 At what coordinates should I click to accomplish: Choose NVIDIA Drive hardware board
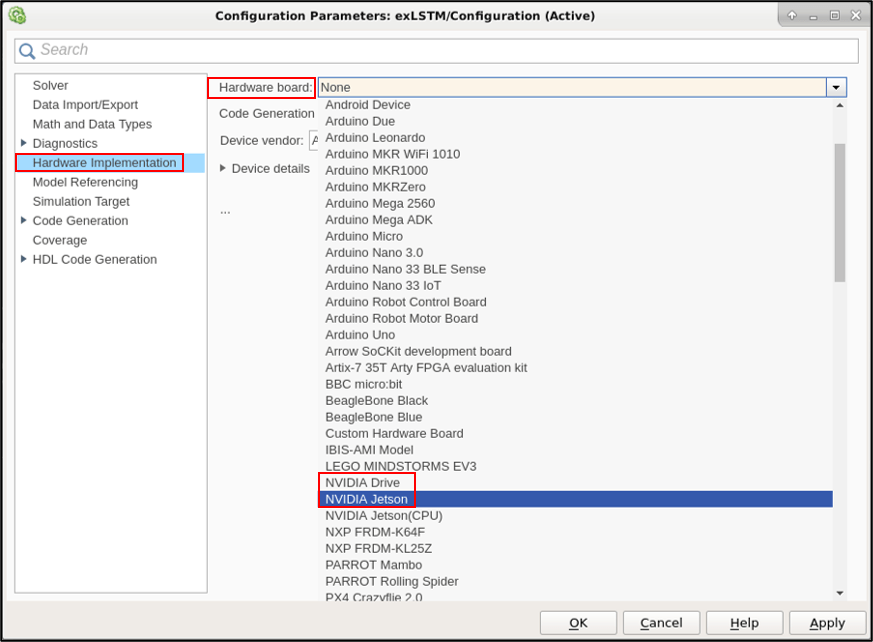pos(362,483)
